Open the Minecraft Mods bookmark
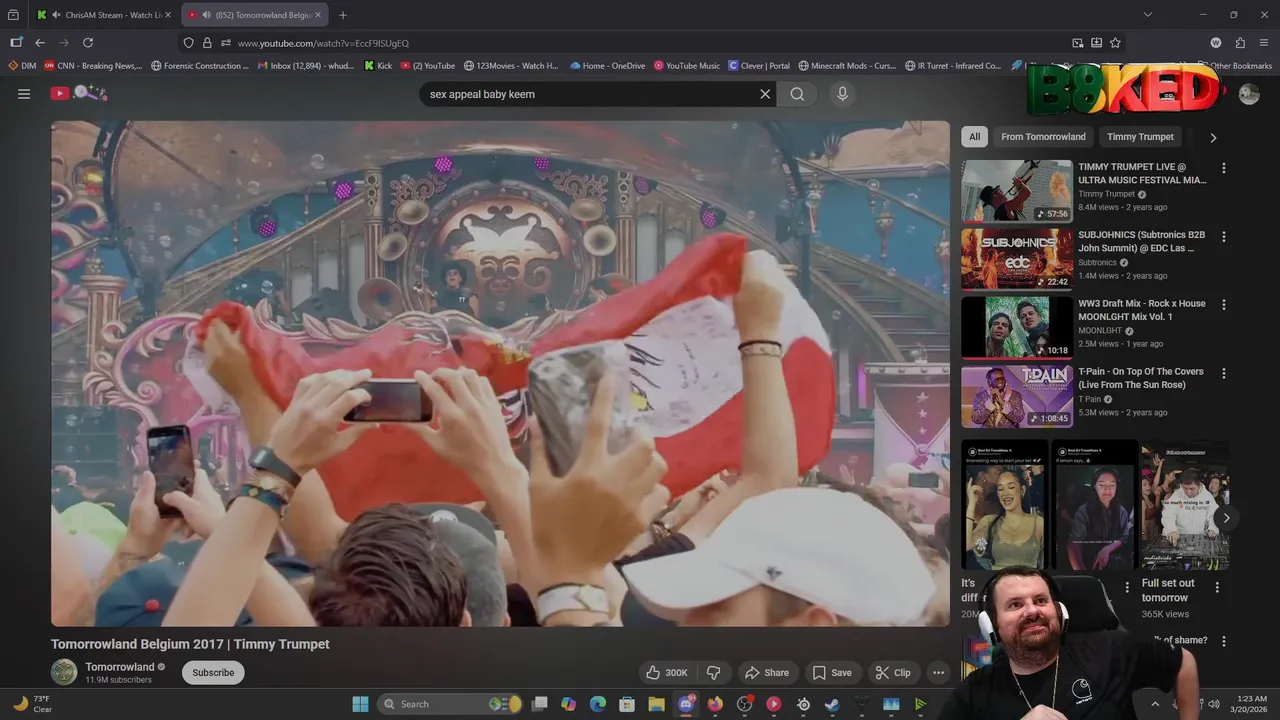The width and height of the screenshot is (1280, 720). pyautogui.click(x=847, y=66)
